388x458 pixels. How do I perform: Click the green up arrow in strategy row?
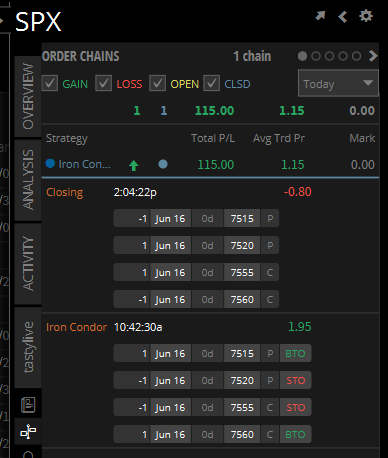coord(134,165)
